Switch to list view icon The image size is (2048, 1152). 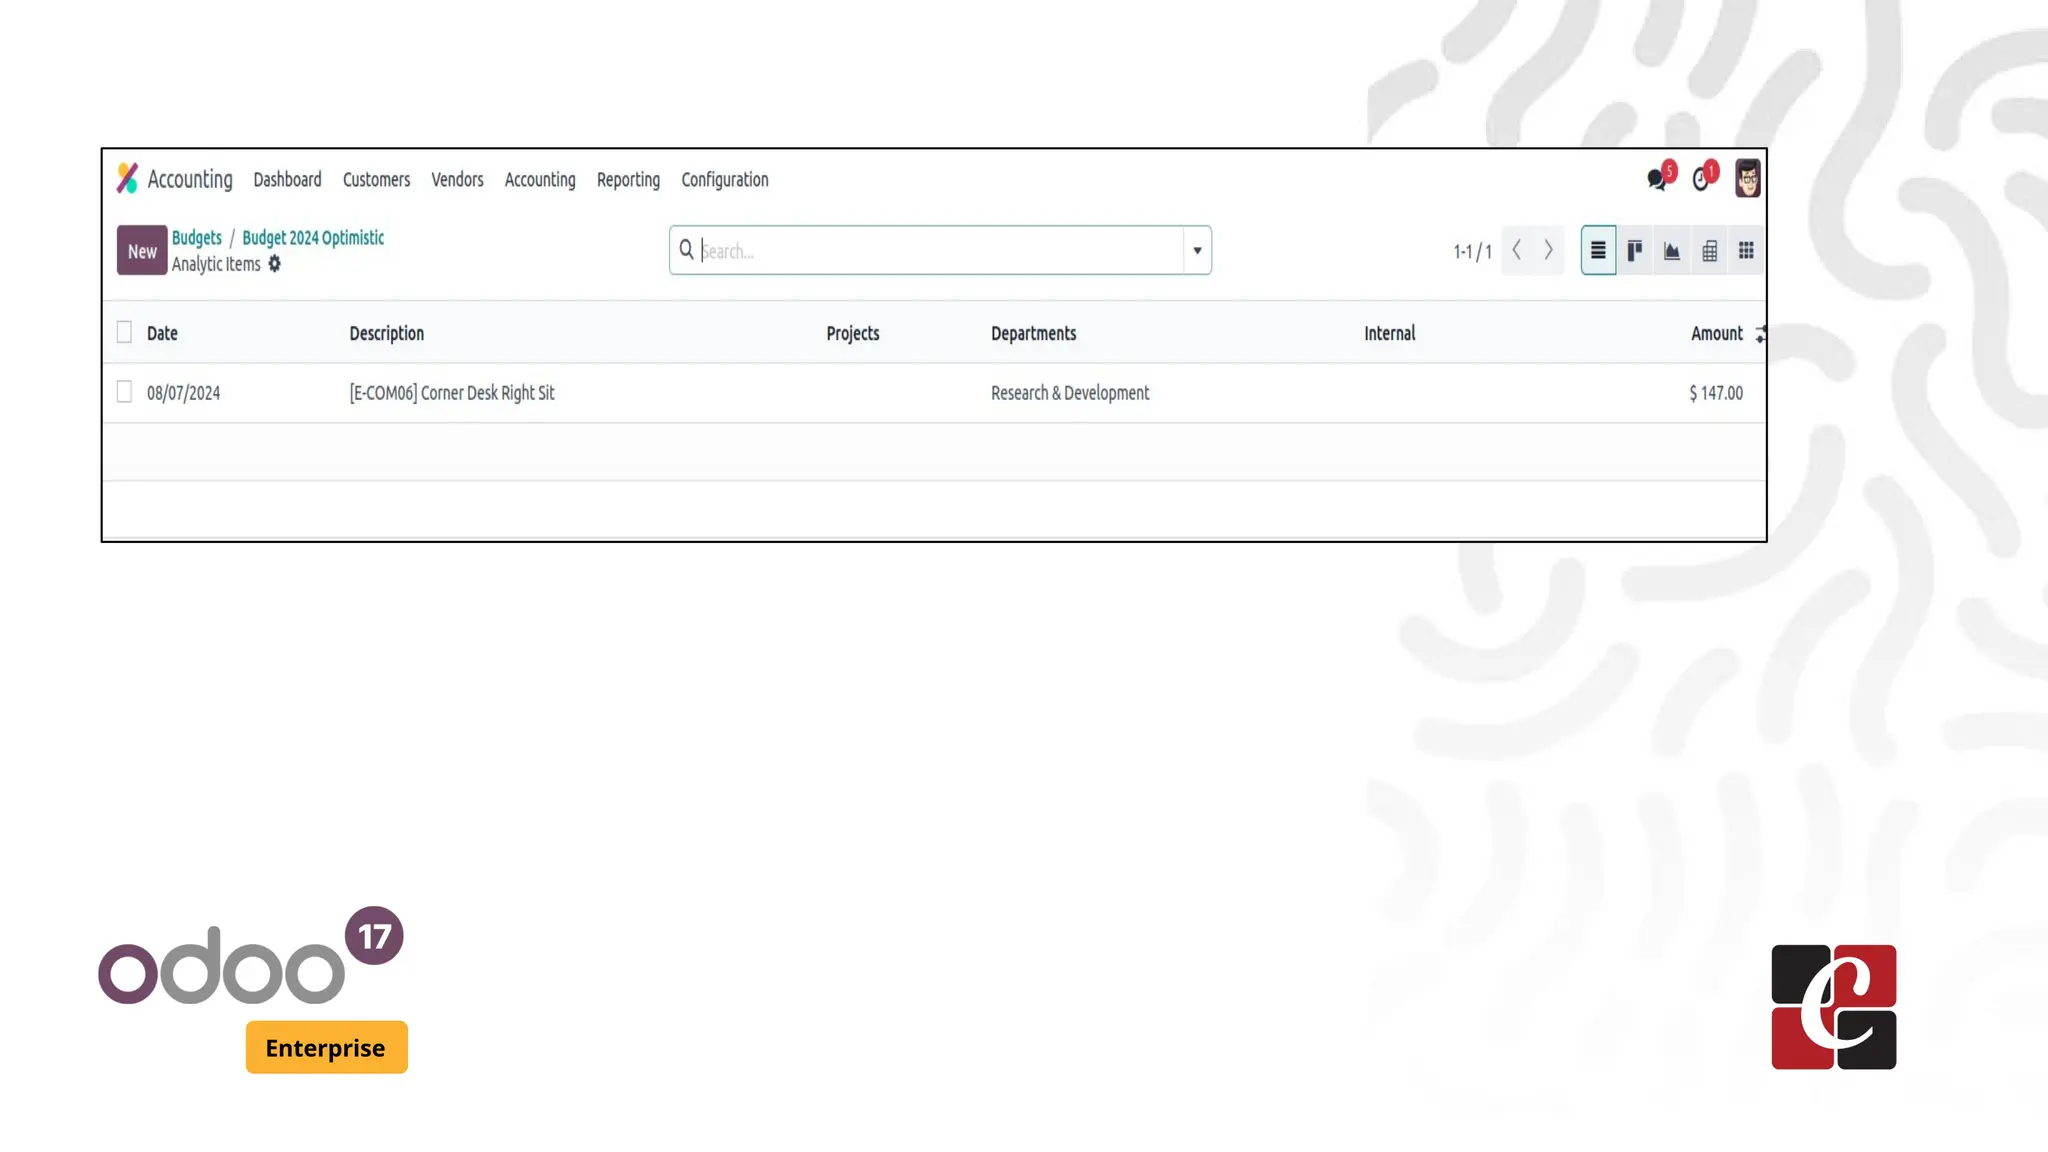(1598, 251)
